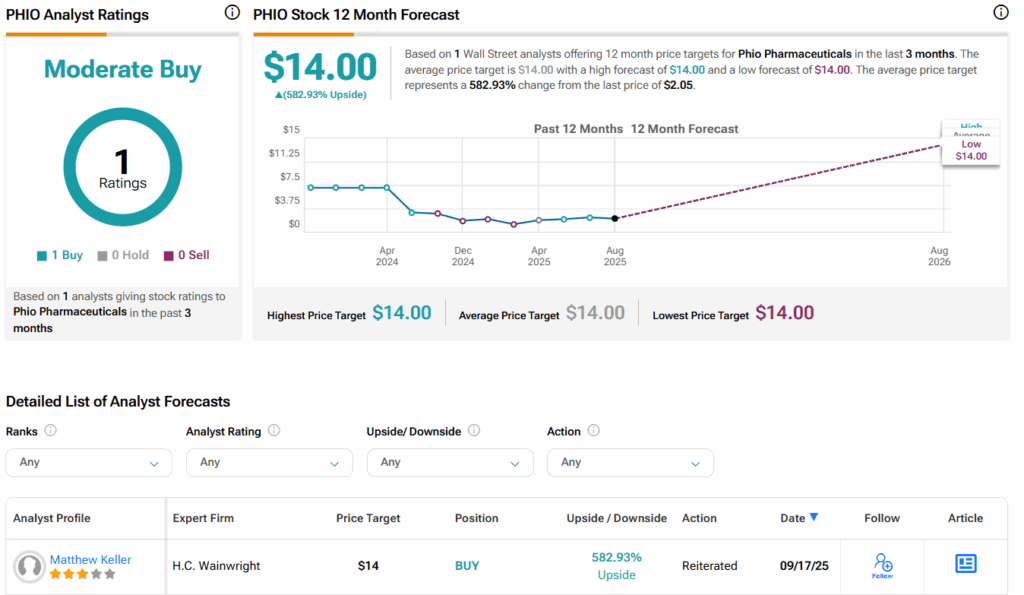1024x595 pixels.
Task: Open the Action filter dropdown
Action: pyautogui.click(x=630, y=462)
